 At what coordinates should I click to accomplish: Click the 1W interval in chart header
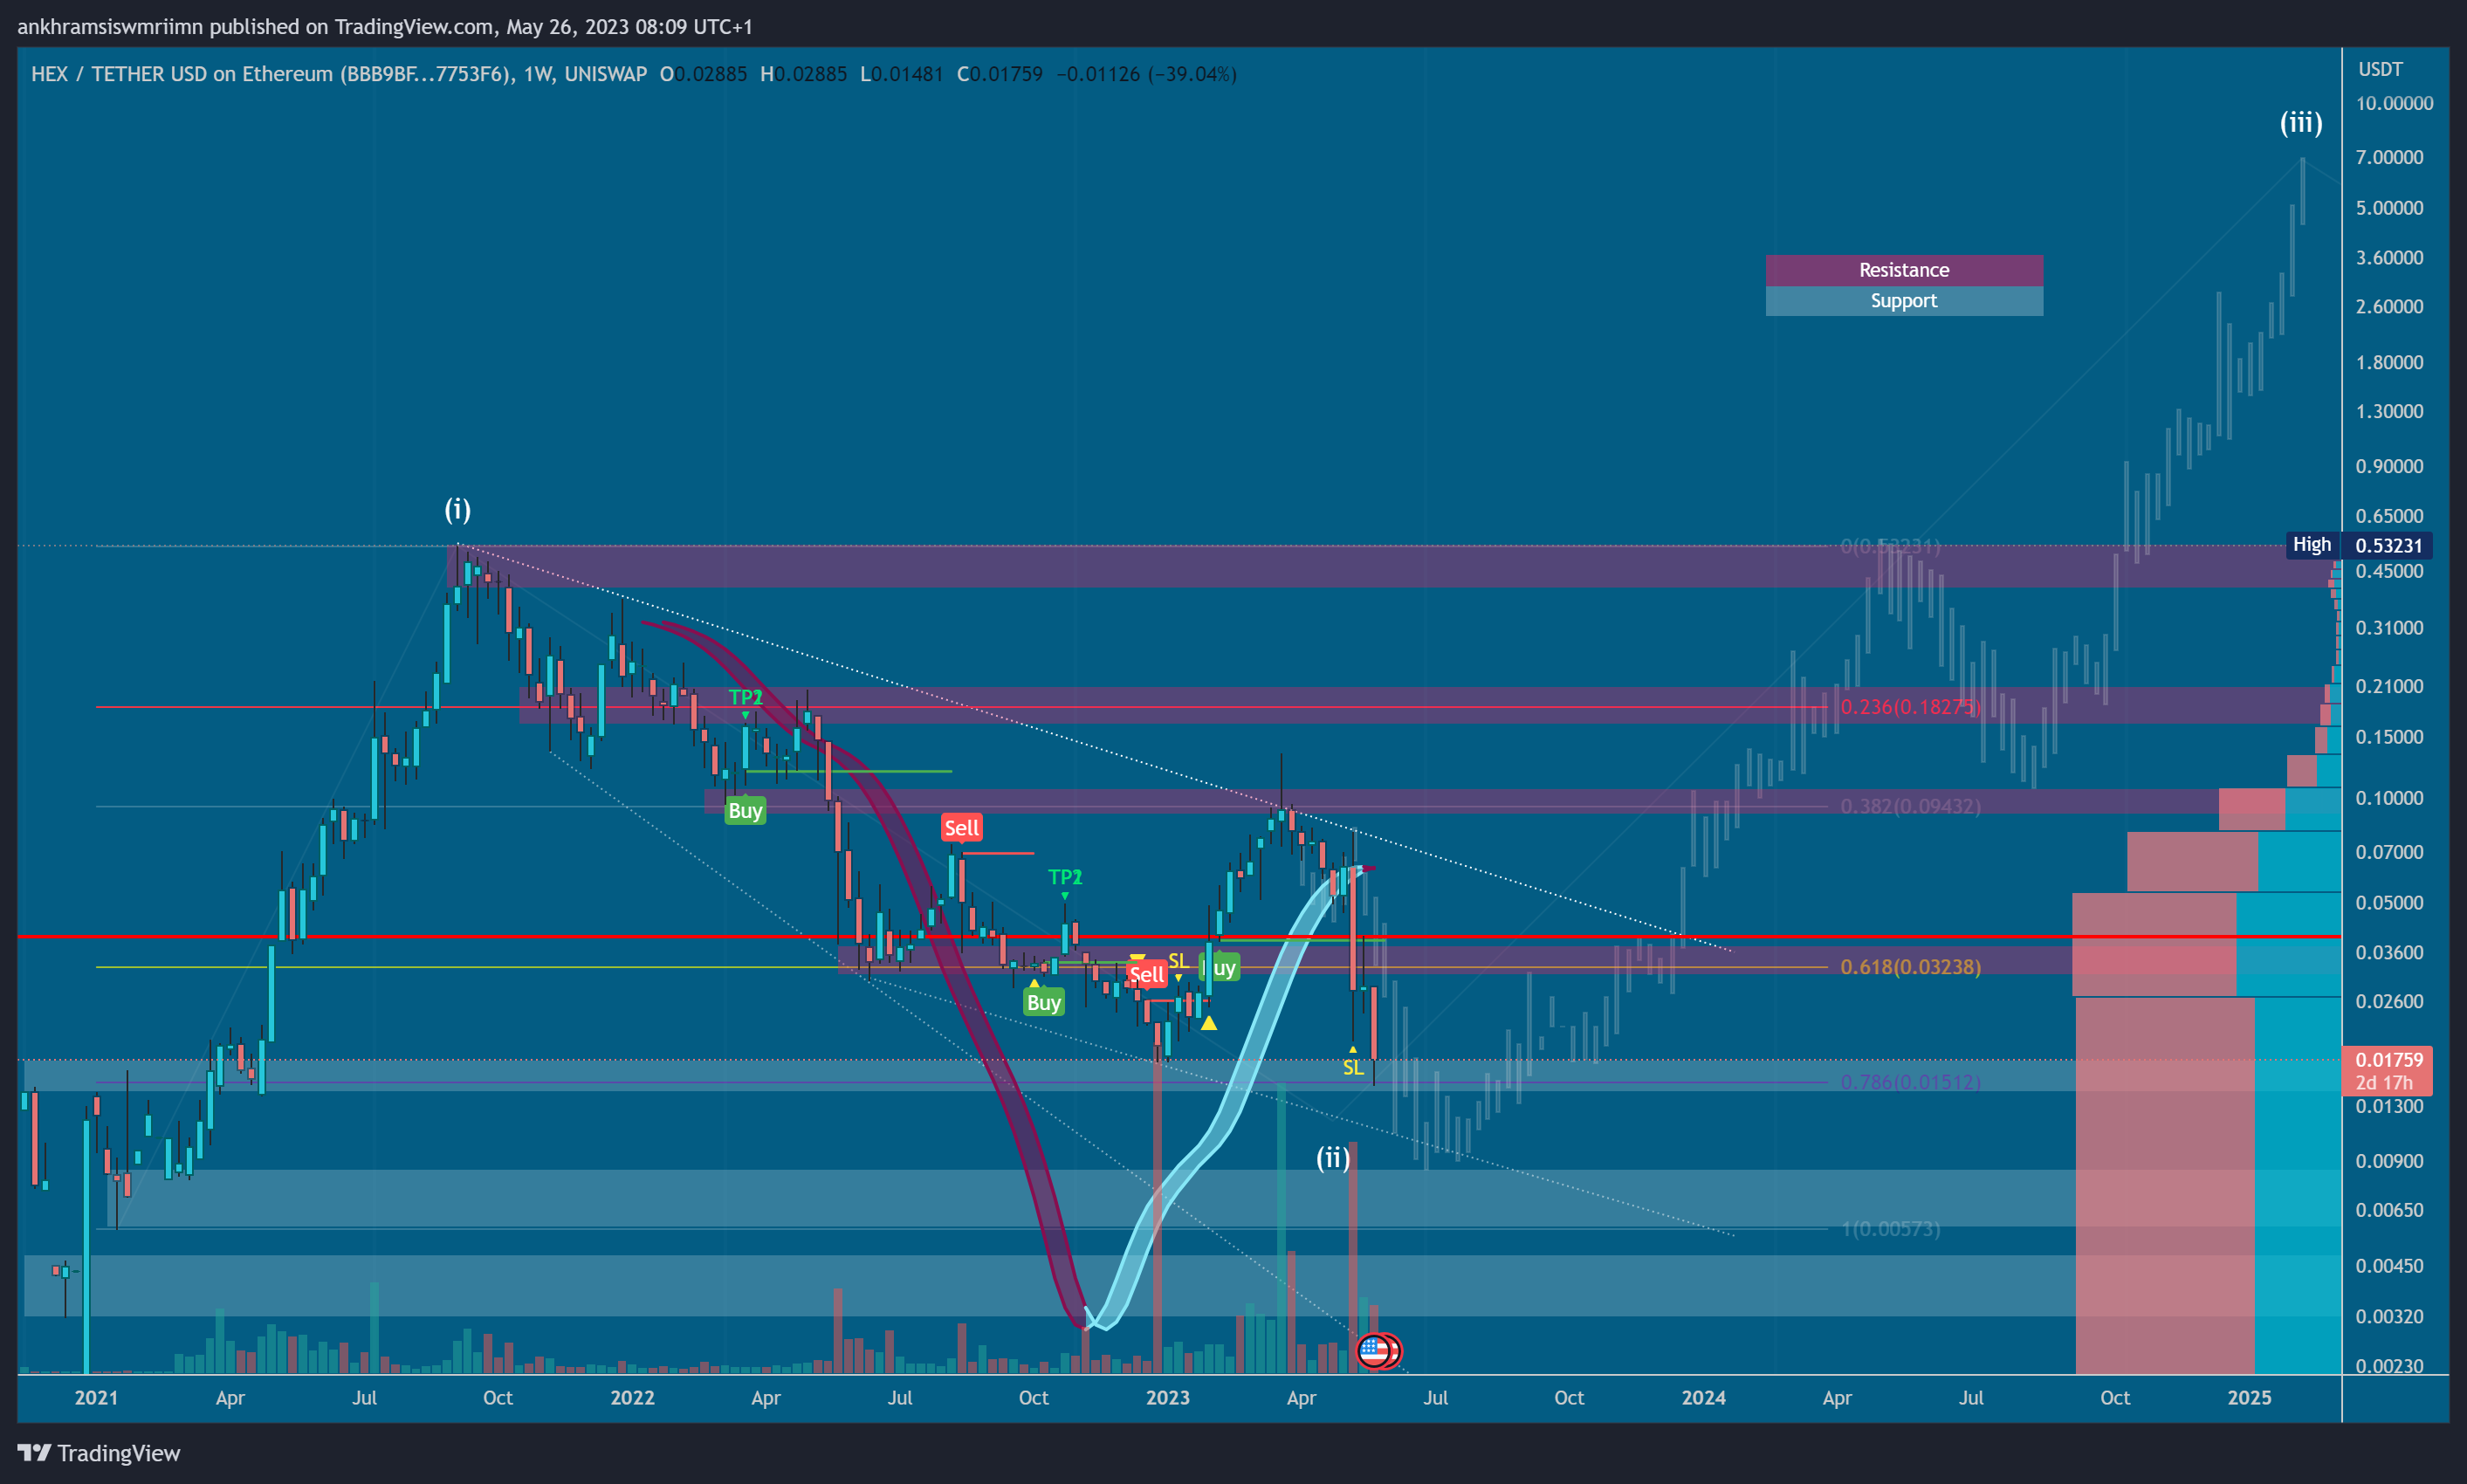538,74
